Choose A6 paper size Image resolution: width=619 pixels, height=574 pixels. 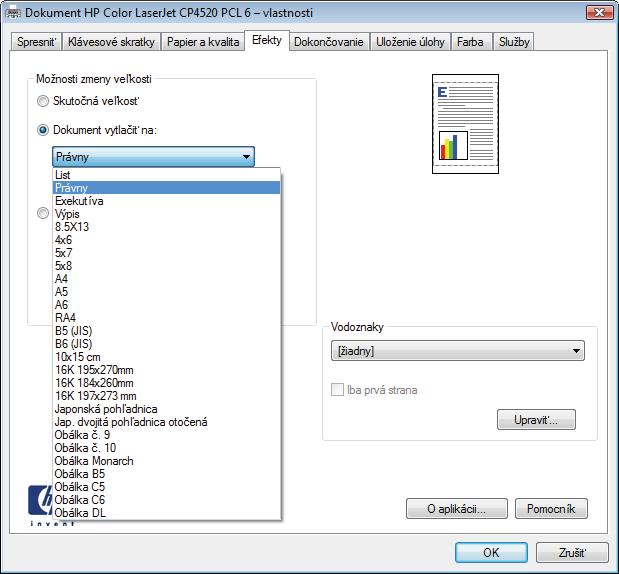[167, 305]
